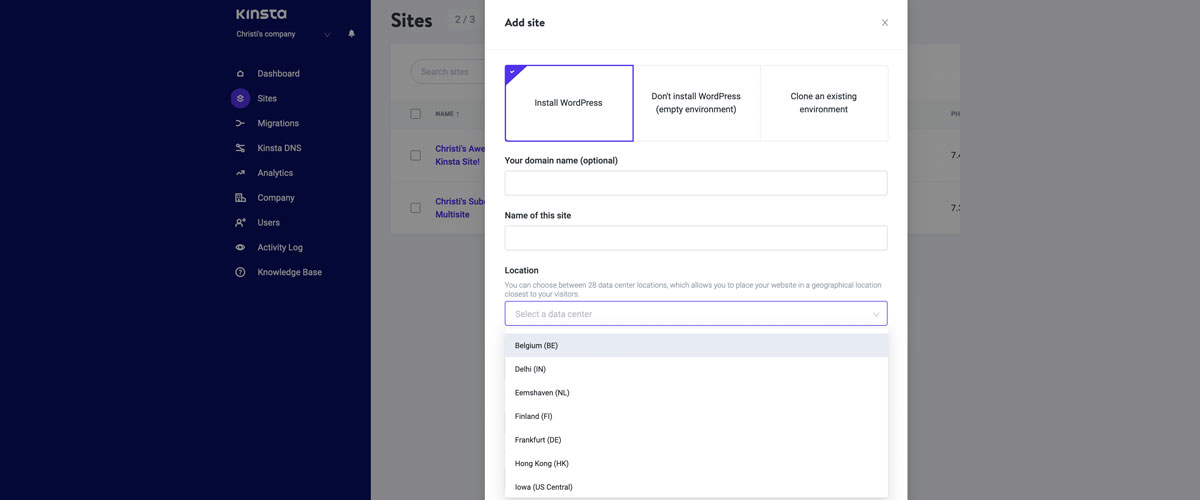Click the Migrations arrow icon

pyautogui.click(x=240, y=123)
